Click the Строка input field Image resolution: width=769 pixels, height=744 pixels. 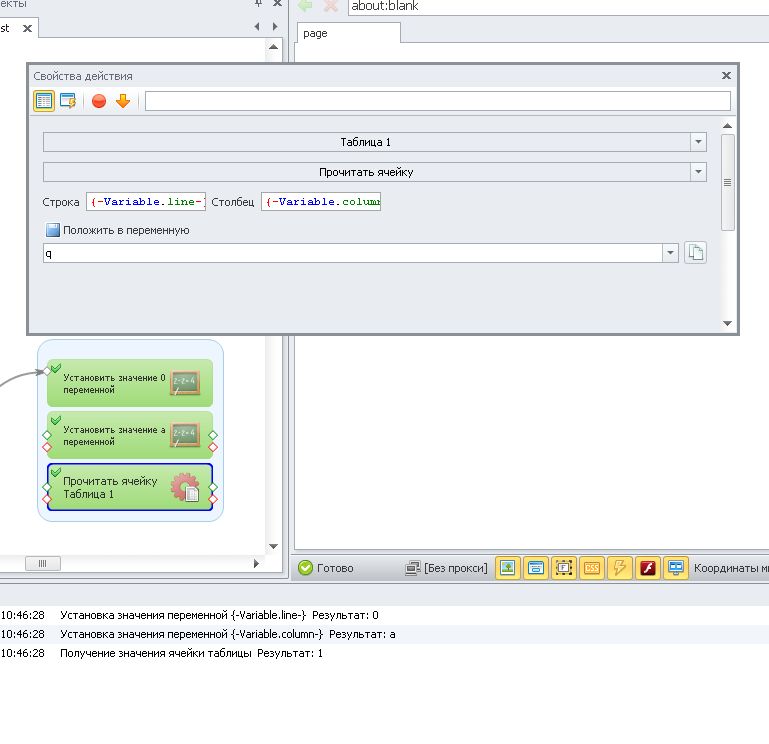pos(146,202)
